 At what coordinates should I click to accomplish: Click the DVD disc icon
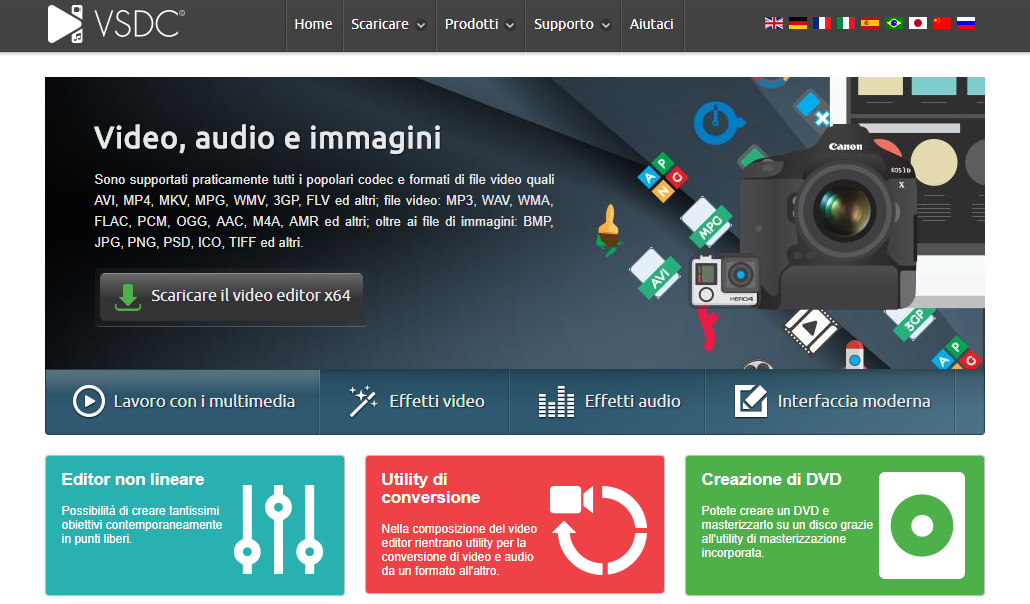point(922,525)
